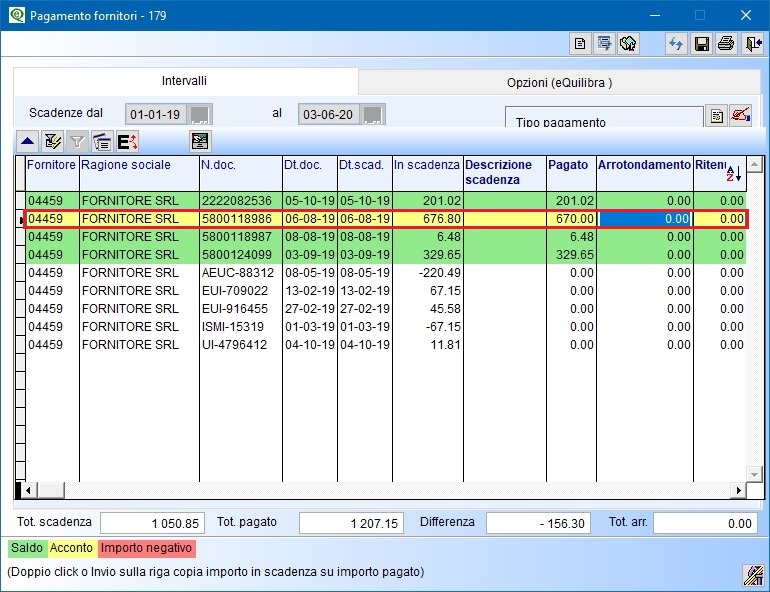Click the In scadenza column header
770x592 pixels.
coord(428,174)
